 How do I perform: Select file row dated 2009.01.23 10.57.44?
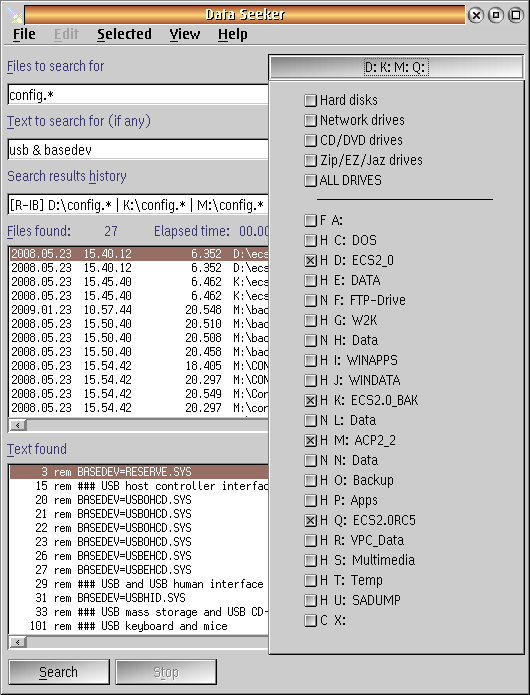(x=139, y=310)
